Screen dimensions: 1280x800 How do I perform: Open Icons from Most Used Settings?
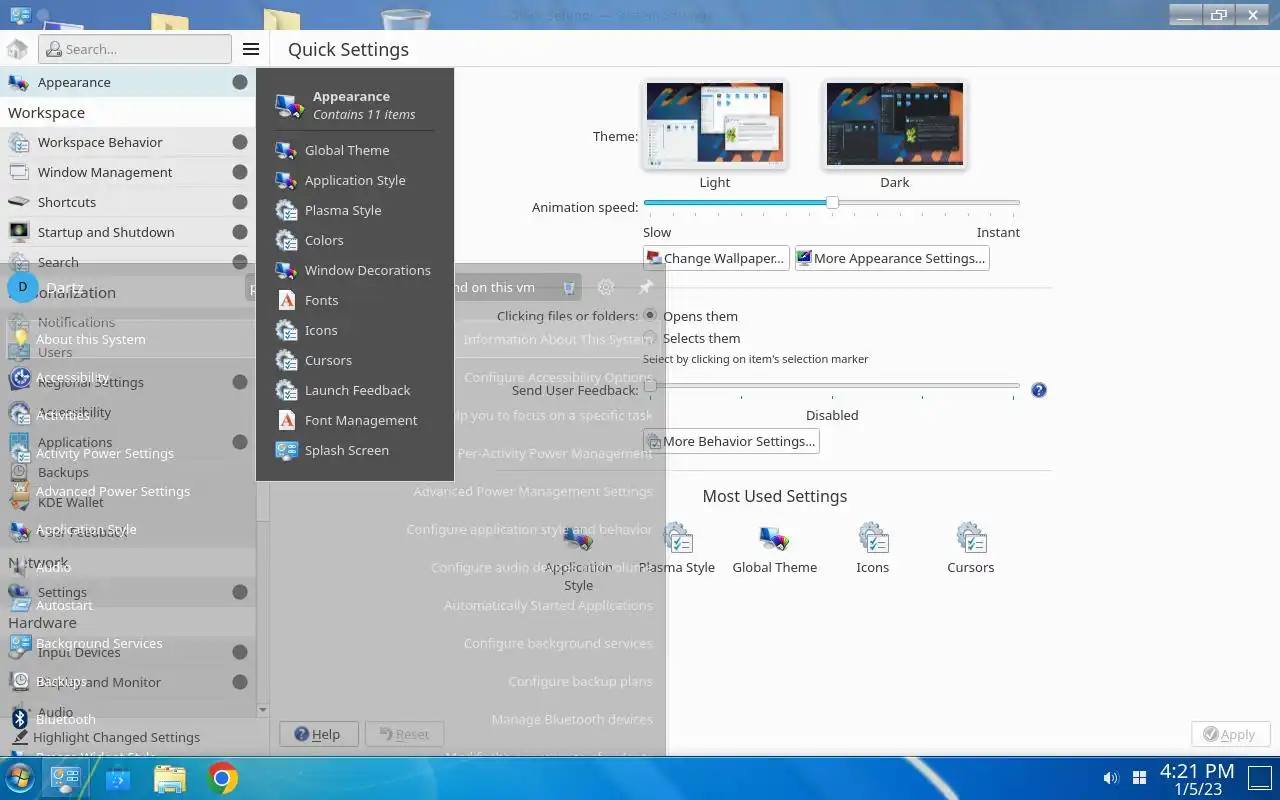(x=873, y=549)
